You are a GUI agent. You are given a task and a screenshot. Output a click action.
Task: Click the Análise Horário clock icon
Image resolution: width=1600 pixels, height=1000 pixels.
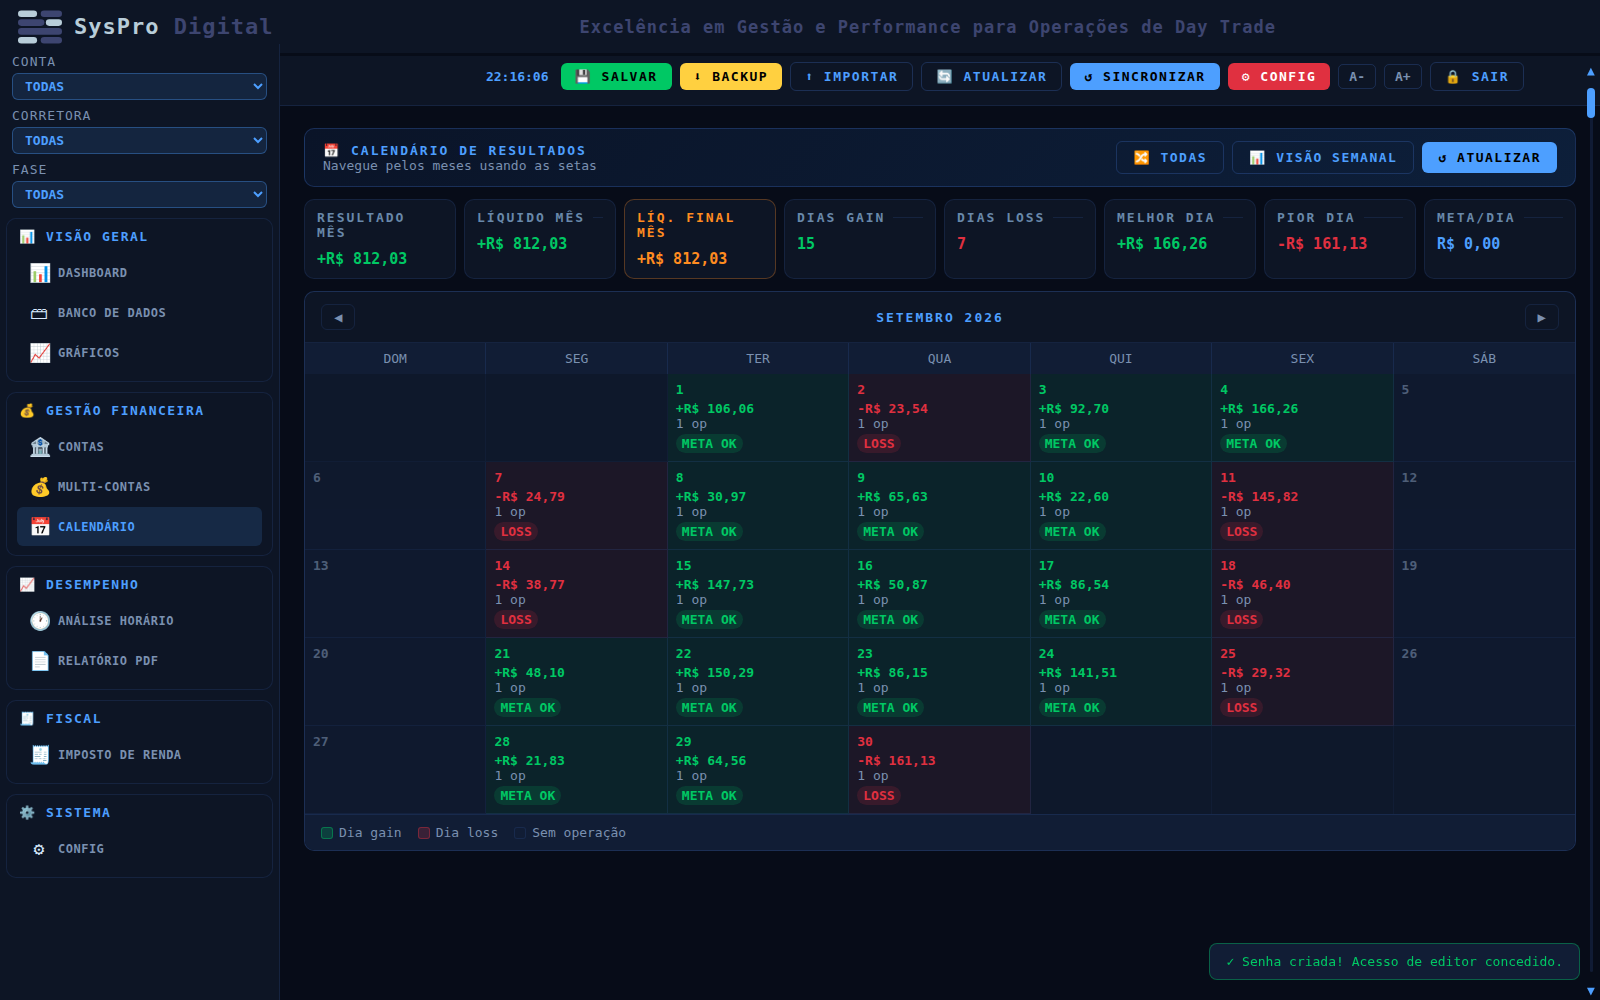pyautogui.click(x=40, y=621)
